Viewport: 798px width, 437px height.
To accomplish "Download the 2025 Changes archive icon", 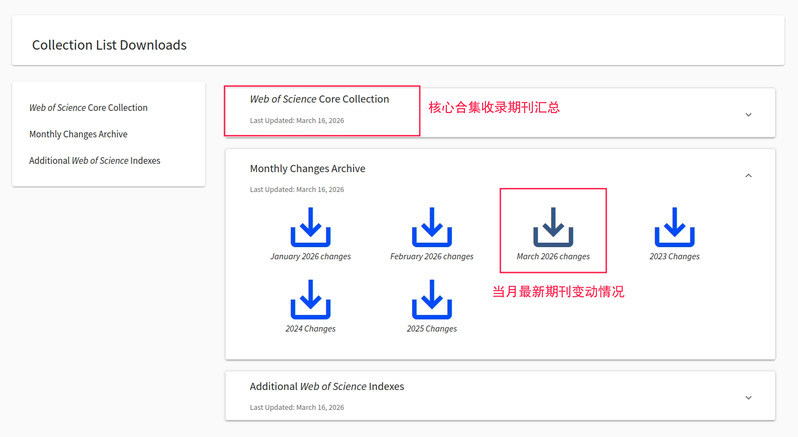I will (431, 299).
